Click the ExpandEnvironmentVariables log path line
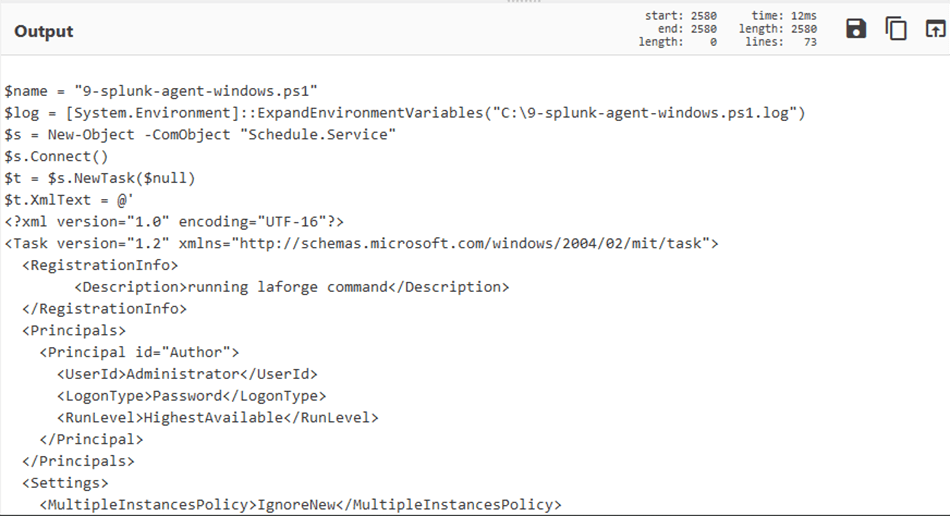950x516 pixels. (x=405, y=113)
